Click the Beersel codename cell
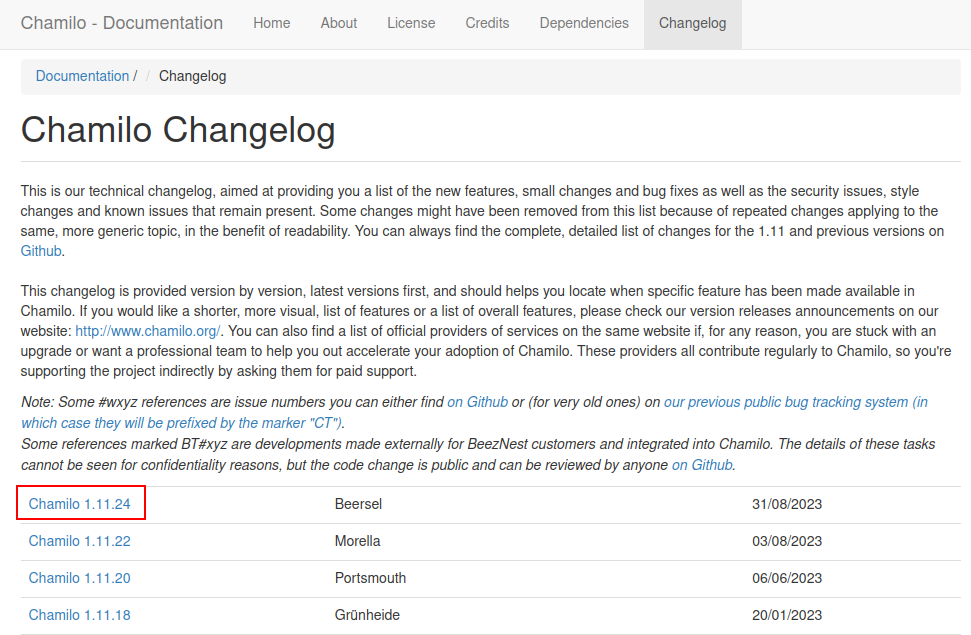Image resolution: width=971 pixels, height=635 pixels. coord(358,504)
